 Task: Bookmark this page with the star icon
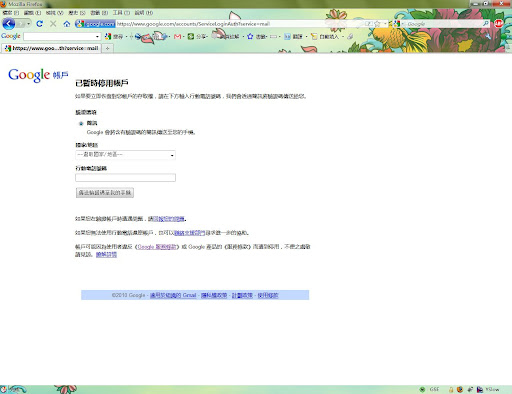[x=377, y=24]
